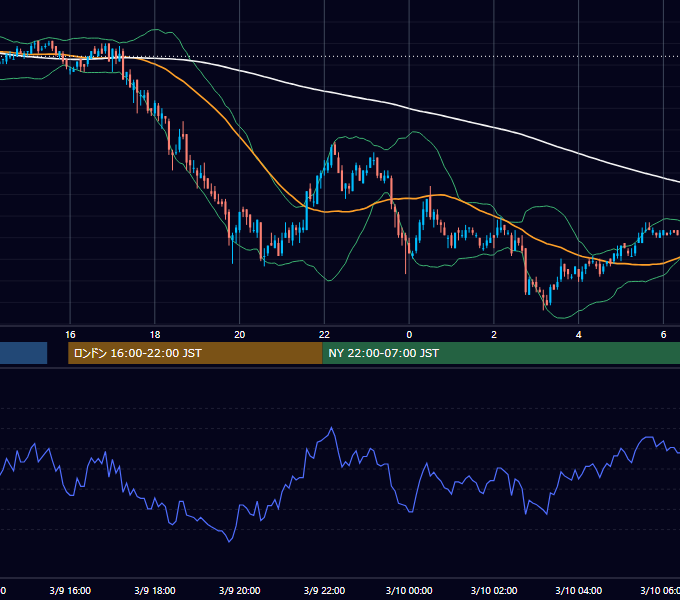Viewport: 680px width, 600px height.
Task: Click the 3/10 00:00 date label
Action: click(x=409, y=590)
